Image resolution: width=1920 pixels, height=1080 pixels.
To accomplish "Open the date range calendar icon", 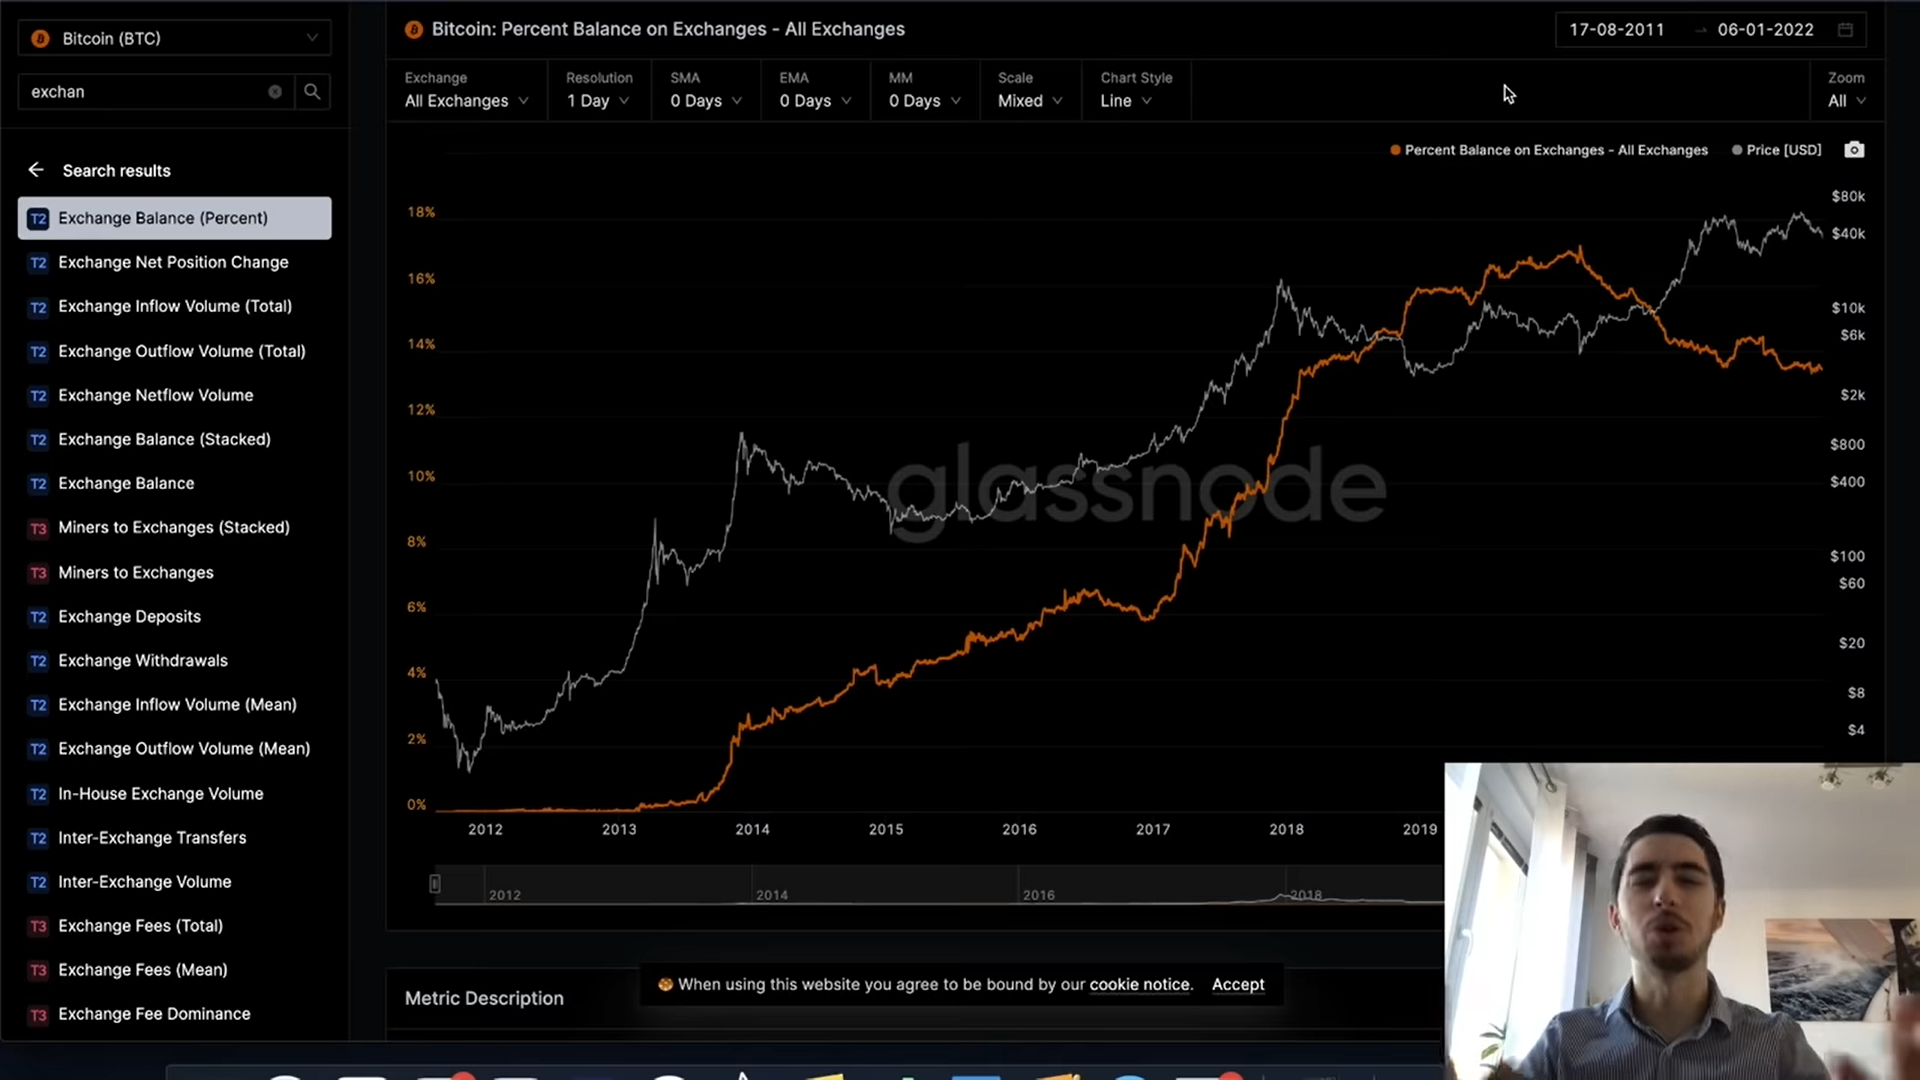I will [1845, 30].
